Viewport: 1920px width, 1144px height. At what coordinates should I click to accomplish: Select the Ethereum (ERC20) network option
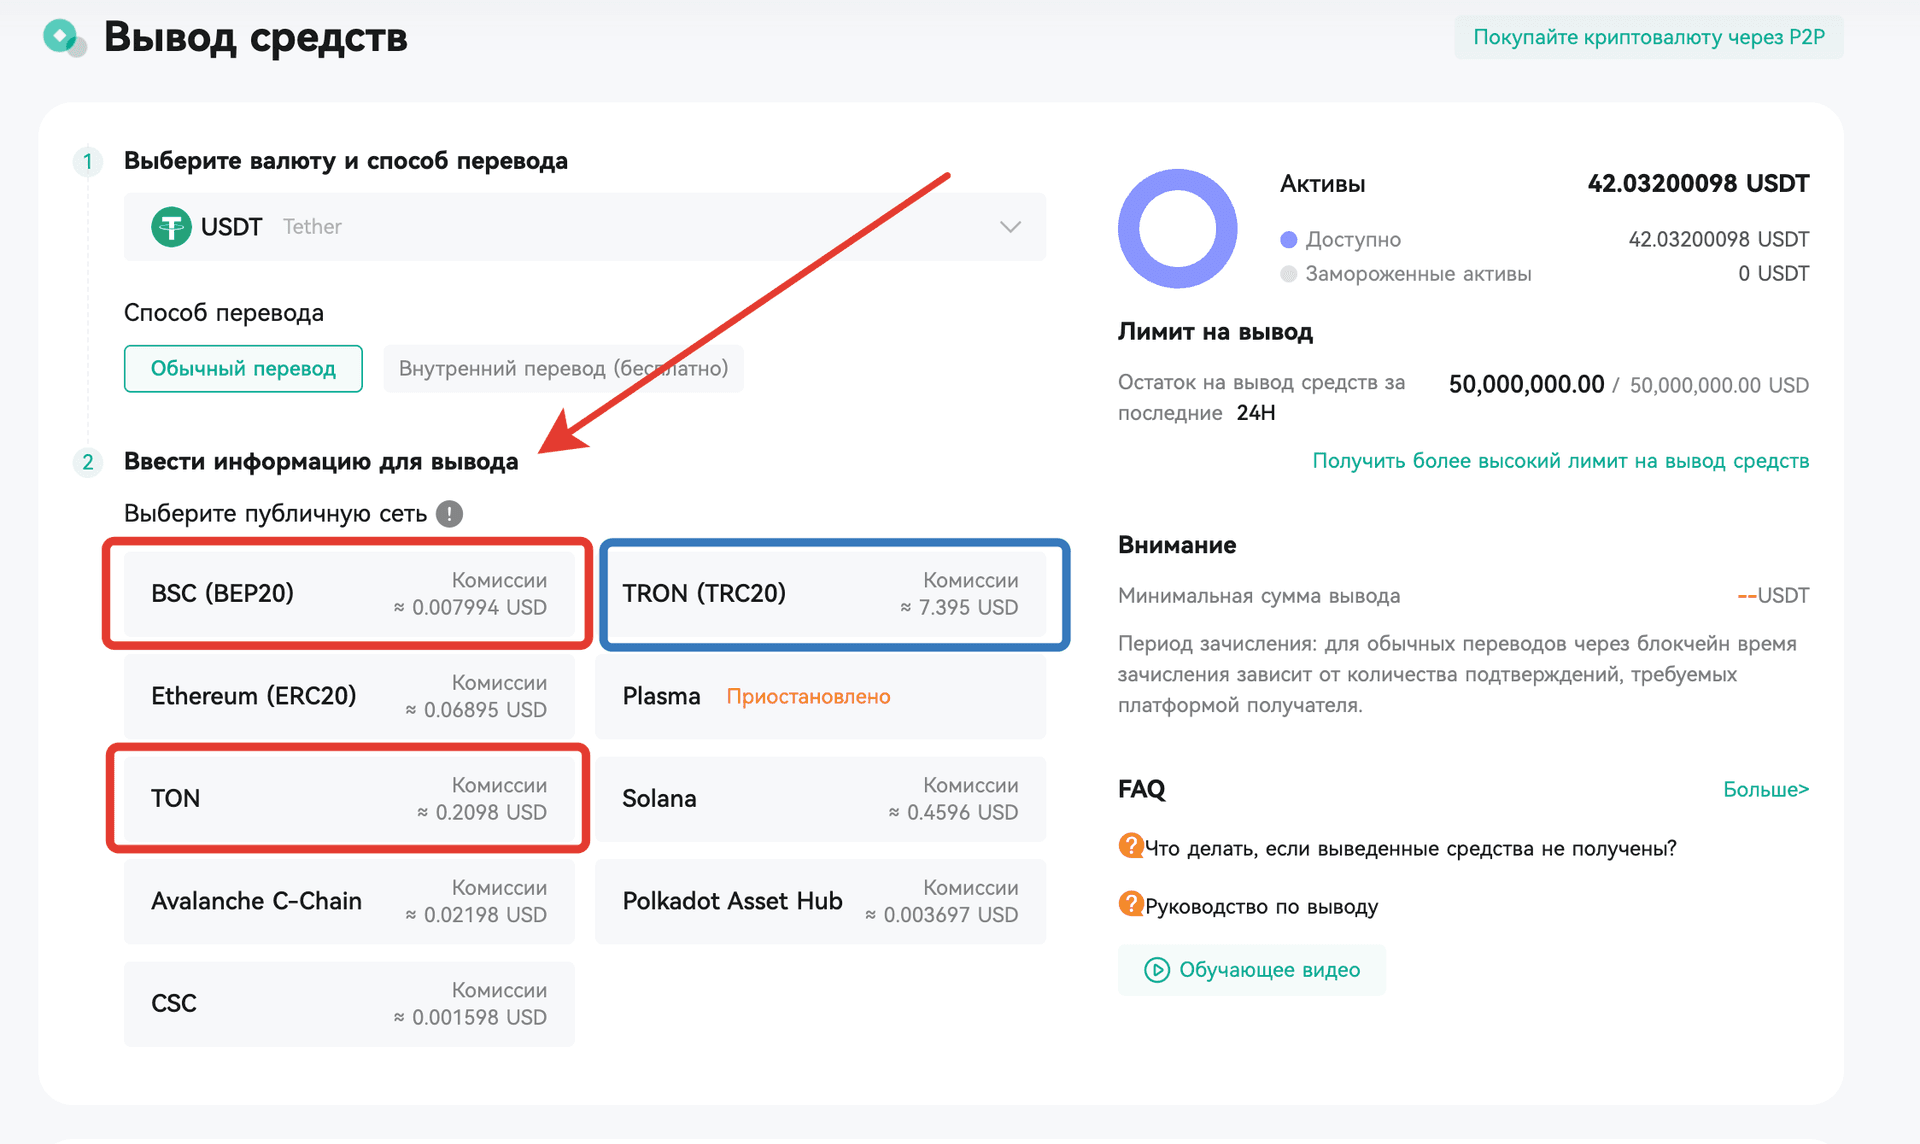point(349,696)
